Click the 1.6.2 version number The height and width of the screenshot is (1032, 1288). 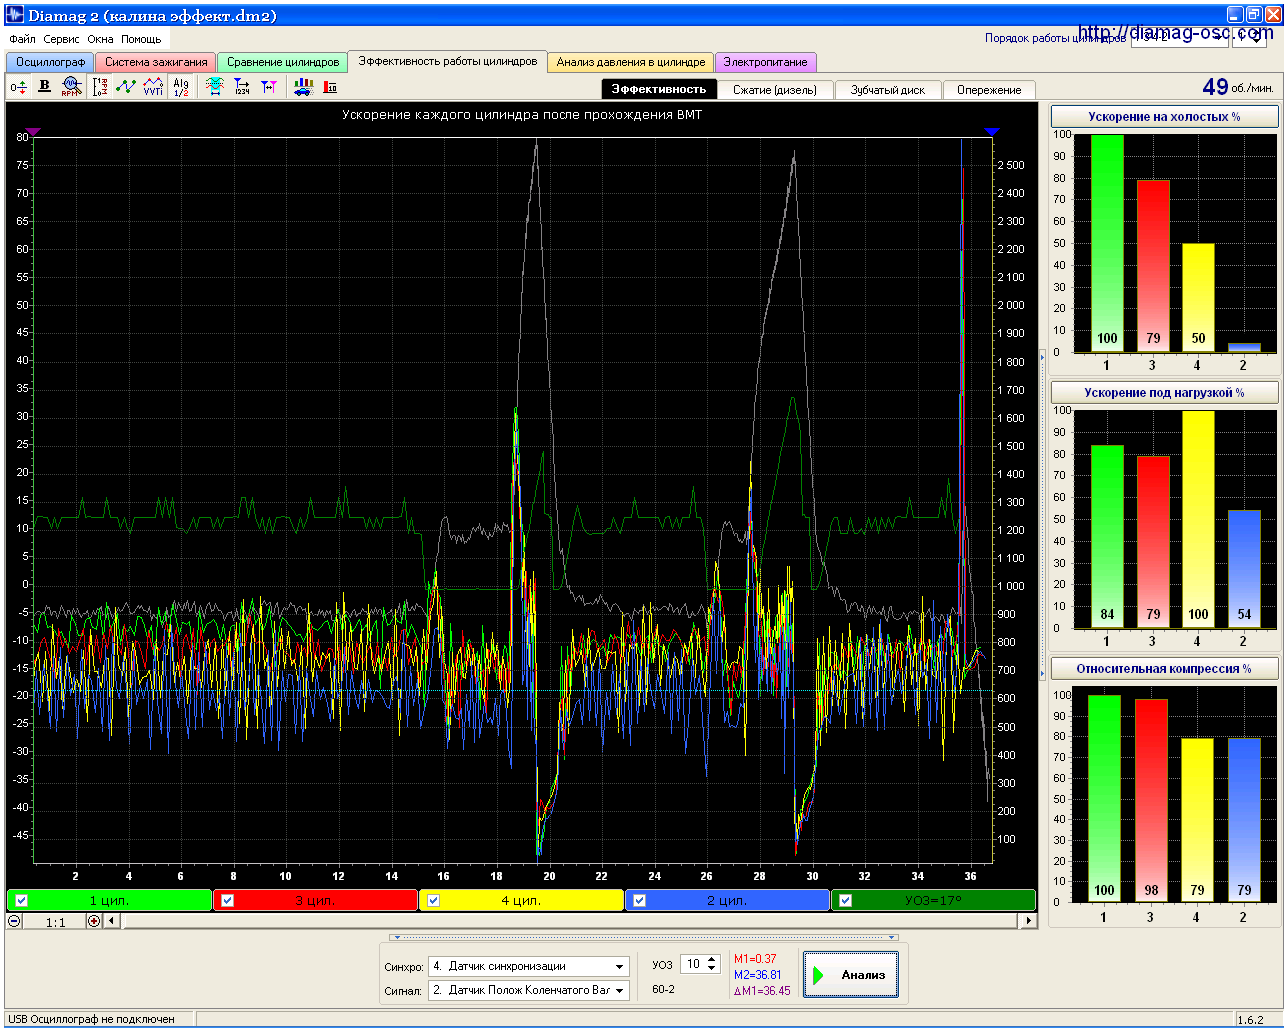click(1250, 1020)
